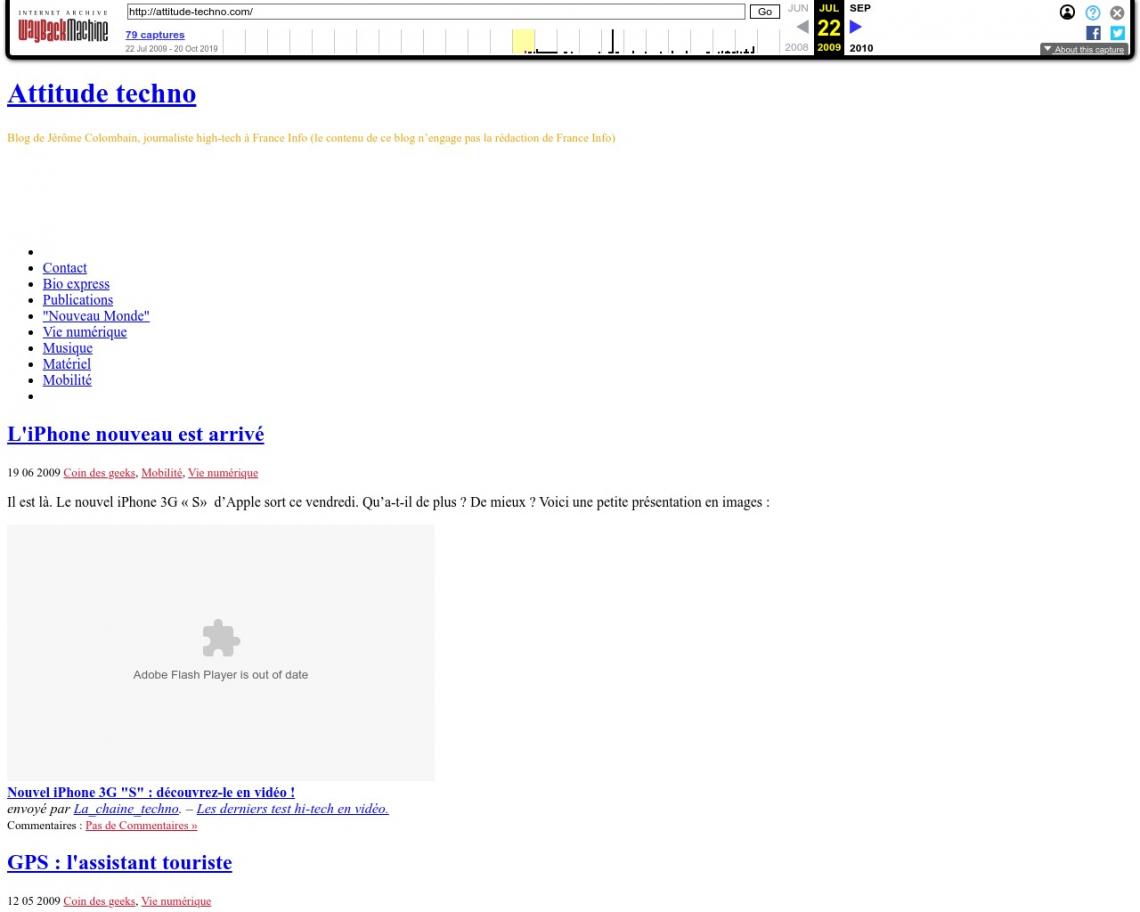Open the Attitude techno blog title
The height and width of the screenshot is (912, 1140).
coord(102,94)
